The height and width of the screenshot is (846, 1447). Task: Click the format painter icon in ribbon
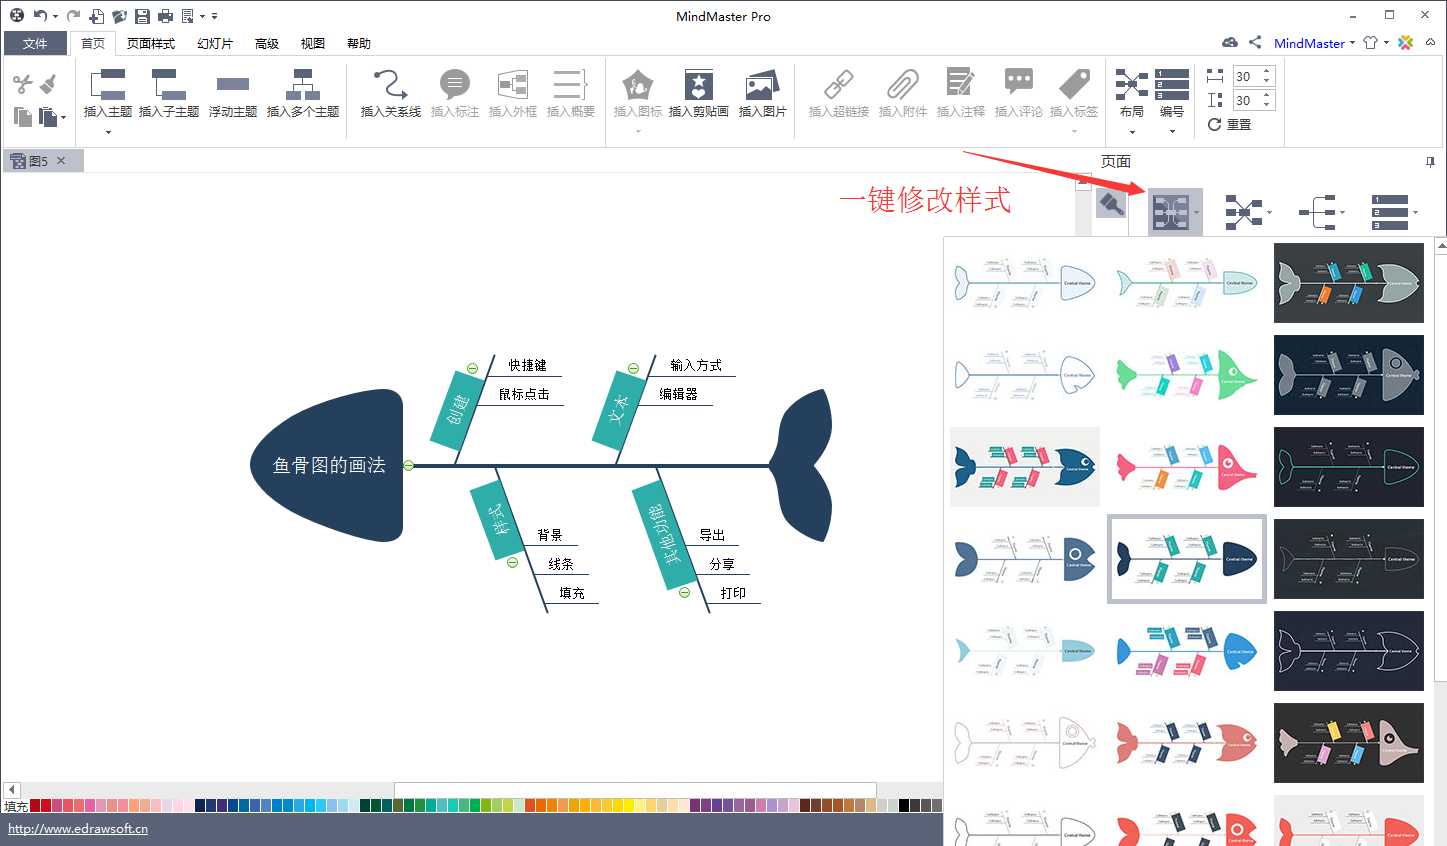pyautogui.click(x=48, y=83)
